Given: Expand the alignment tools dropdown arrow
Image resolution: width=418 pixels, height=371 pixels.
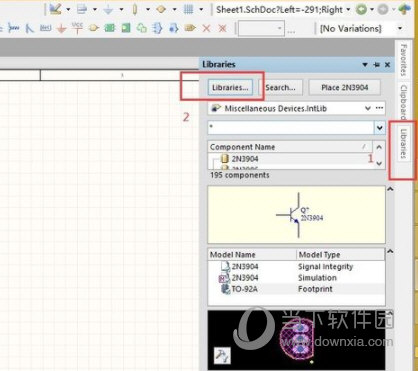Looking at the screenshot, I should (95, 9).
